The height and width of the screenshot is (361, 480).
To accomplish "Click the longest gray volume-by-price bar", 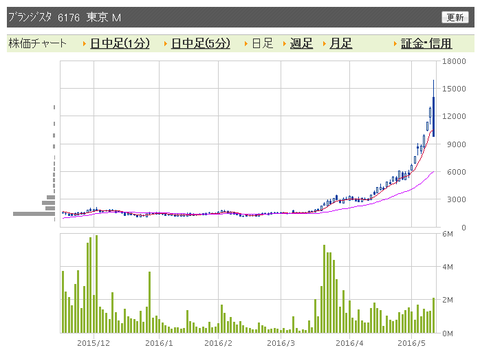I will [34, 214].
